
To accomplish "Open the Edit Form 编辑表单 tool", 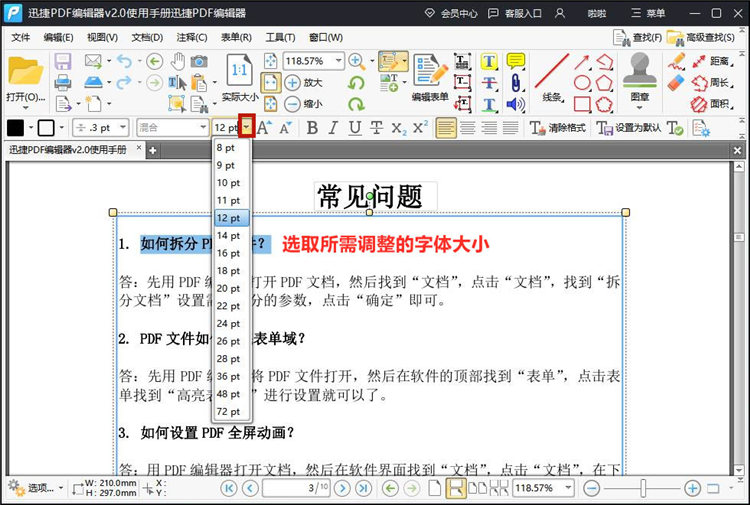I will point(430,77).
